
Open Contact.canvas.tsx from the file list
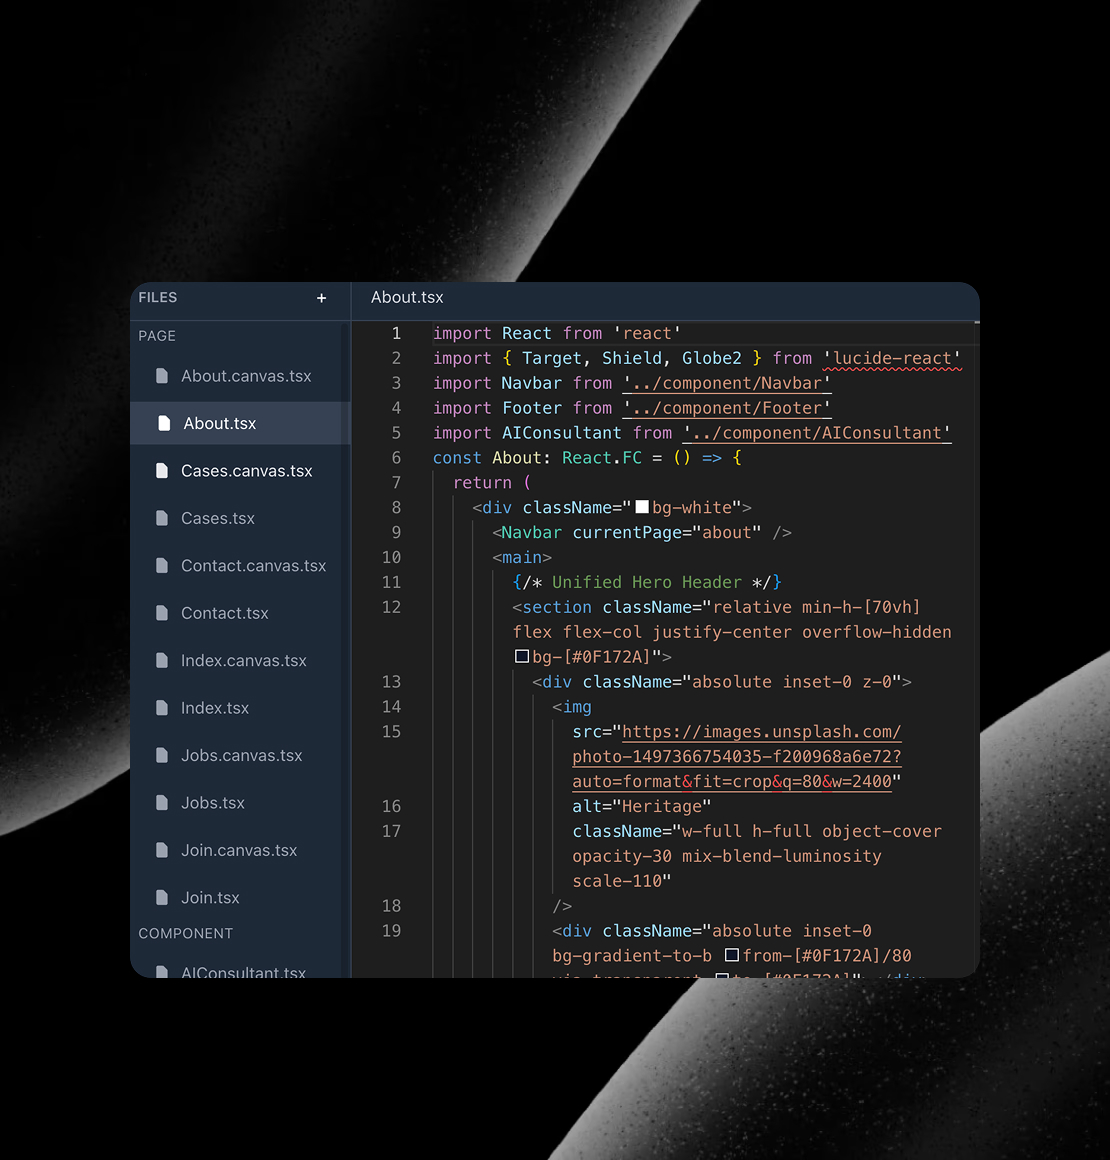click(x=253, y=566)
